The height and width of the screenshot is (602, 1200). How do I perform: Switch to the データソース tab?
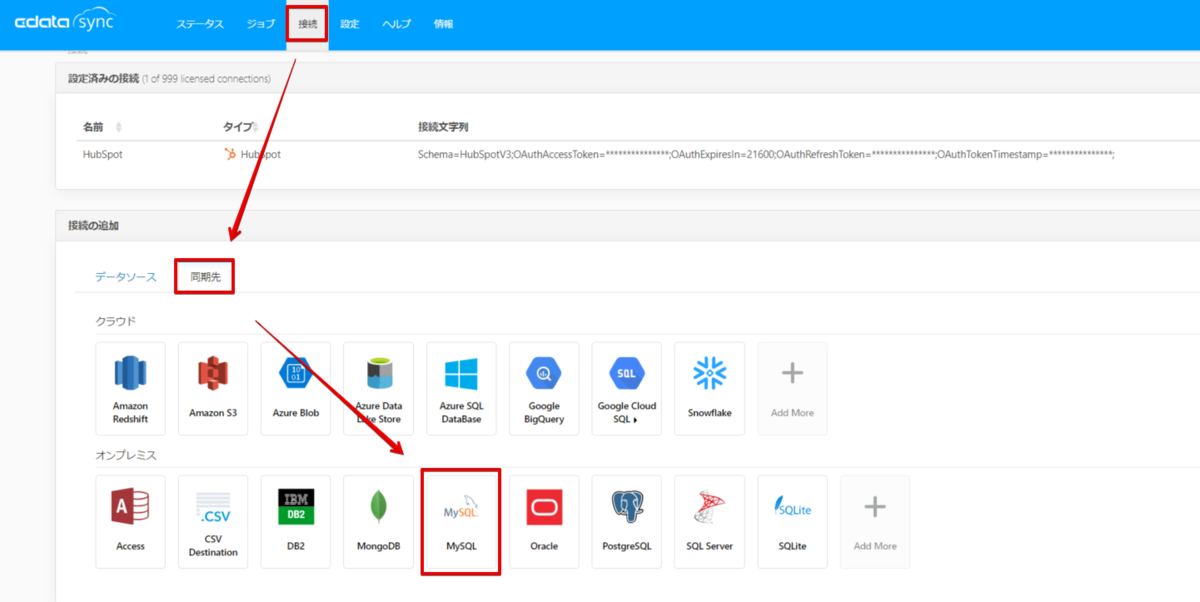tap(126, 277)
